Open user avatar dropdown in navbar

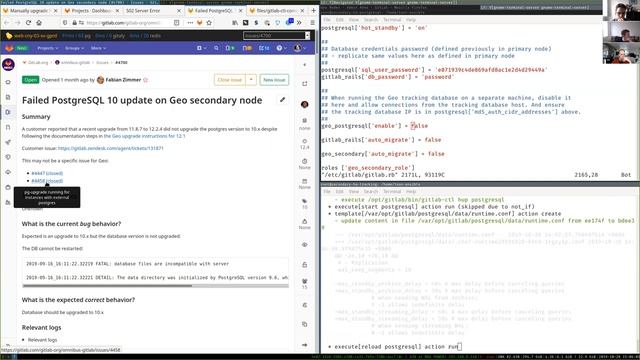[300, 48]
